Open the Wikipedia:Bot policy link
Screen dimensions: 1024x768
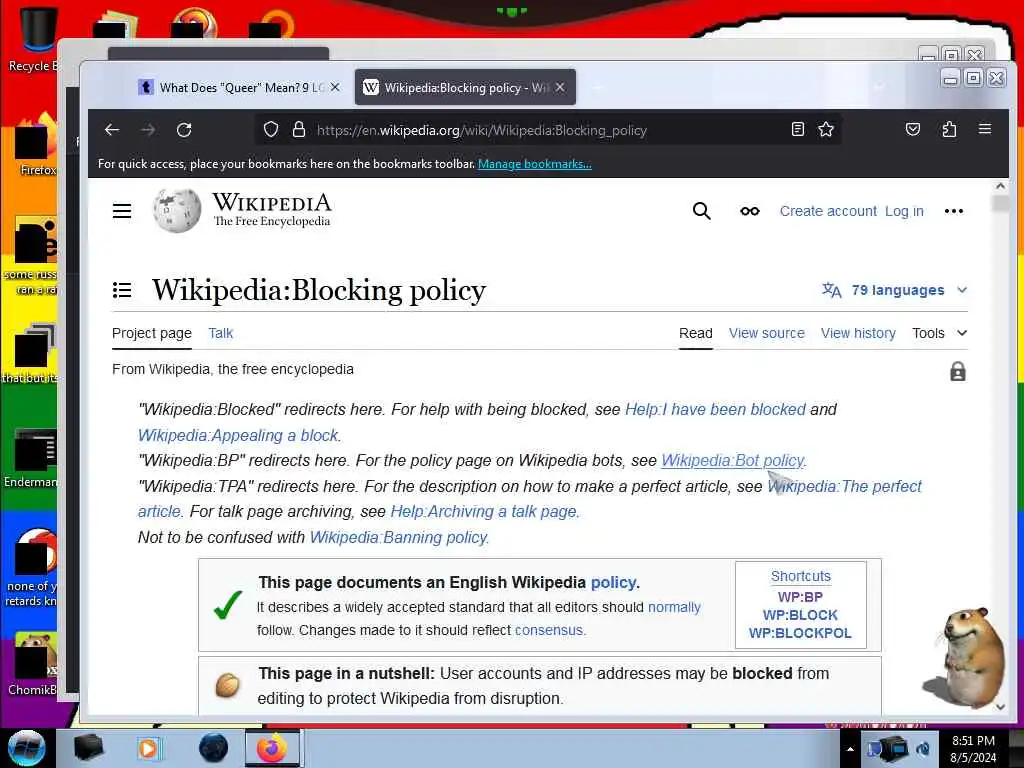pos(733,460)
